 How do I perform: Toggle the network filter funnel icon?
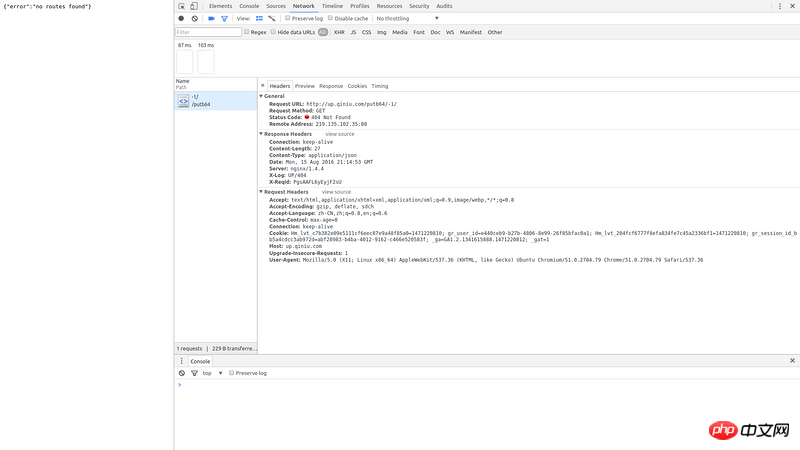tap(224, 18)
